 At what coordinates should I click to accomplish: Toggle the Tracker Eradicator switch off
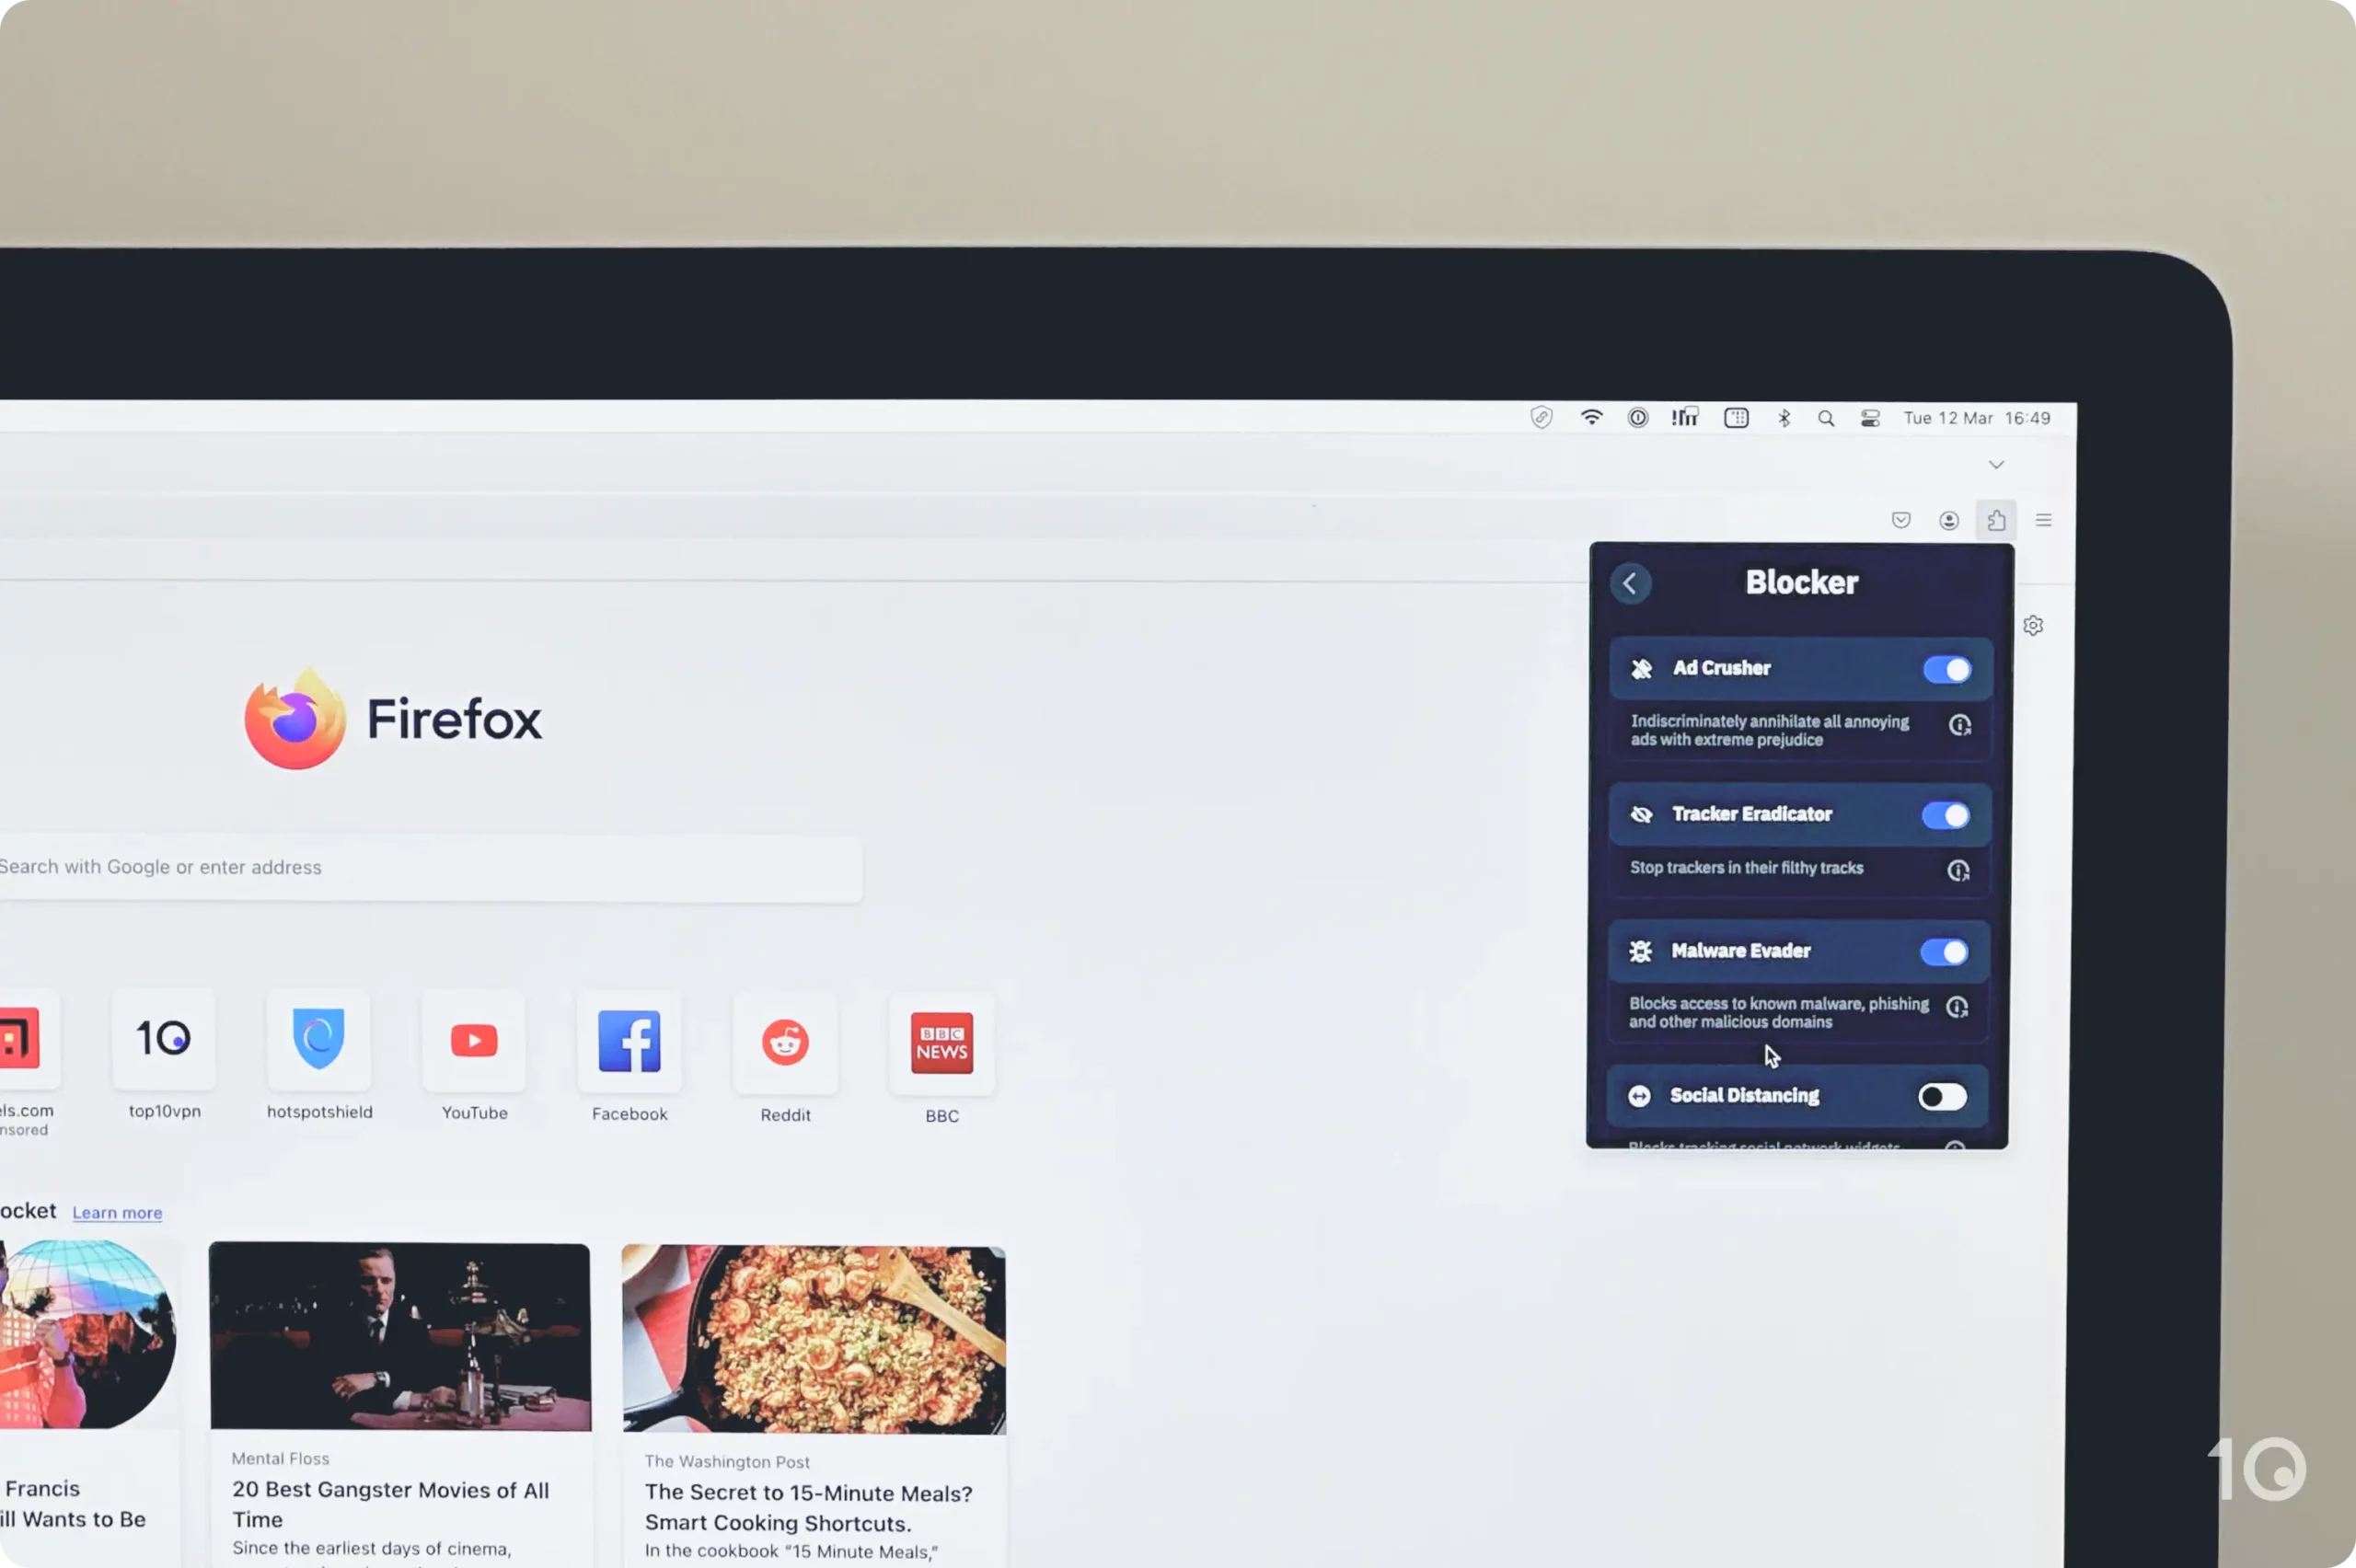[1946, 813]
